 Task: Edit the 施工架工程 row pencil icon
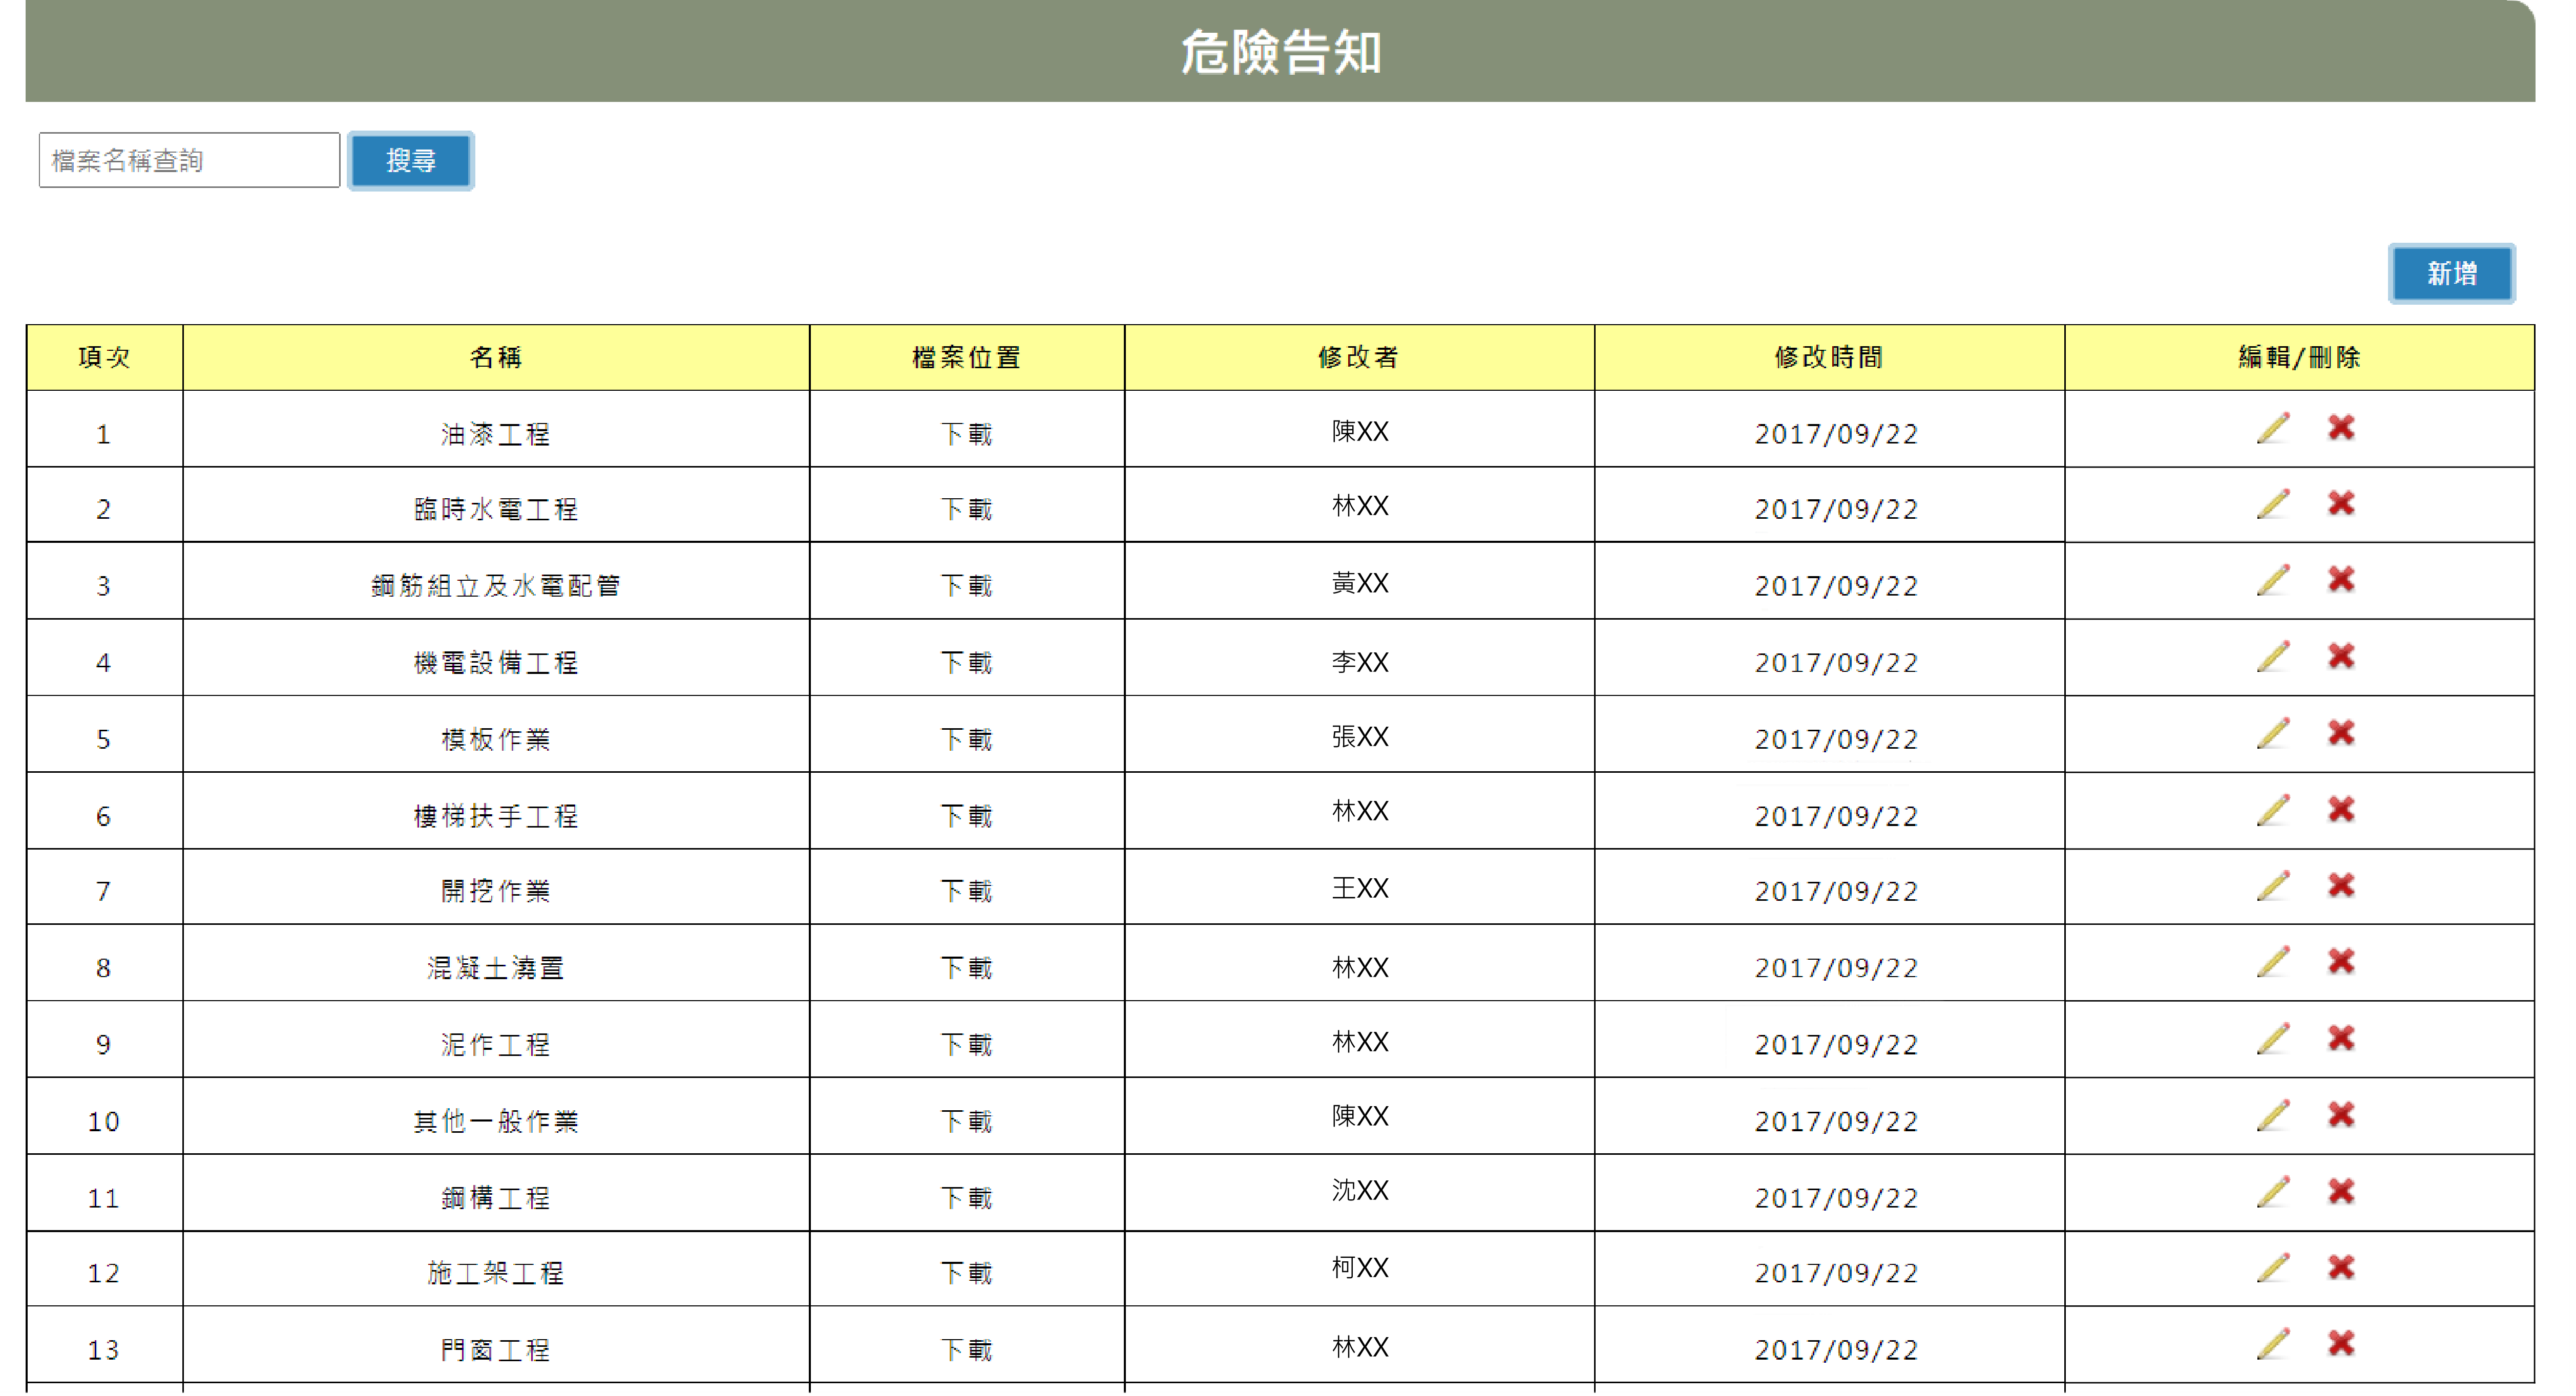point(2272,1268)
